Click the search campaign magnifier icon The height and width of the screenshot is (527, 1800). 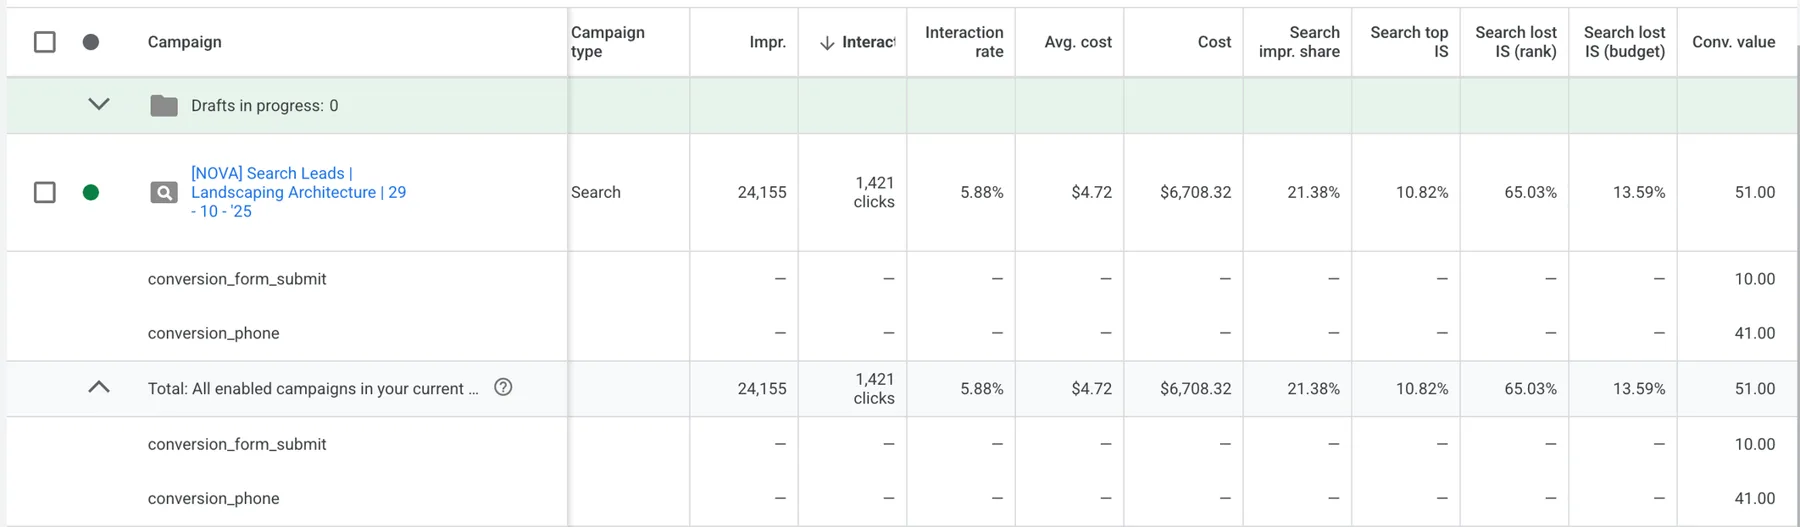(x=164, y=192)
